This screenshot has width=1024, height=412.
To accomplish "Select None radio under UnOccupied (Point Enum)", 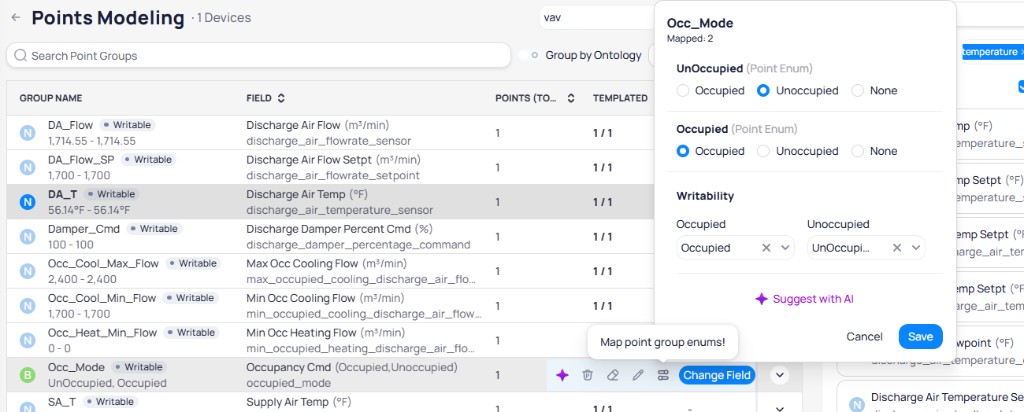I will click(857, 91).
